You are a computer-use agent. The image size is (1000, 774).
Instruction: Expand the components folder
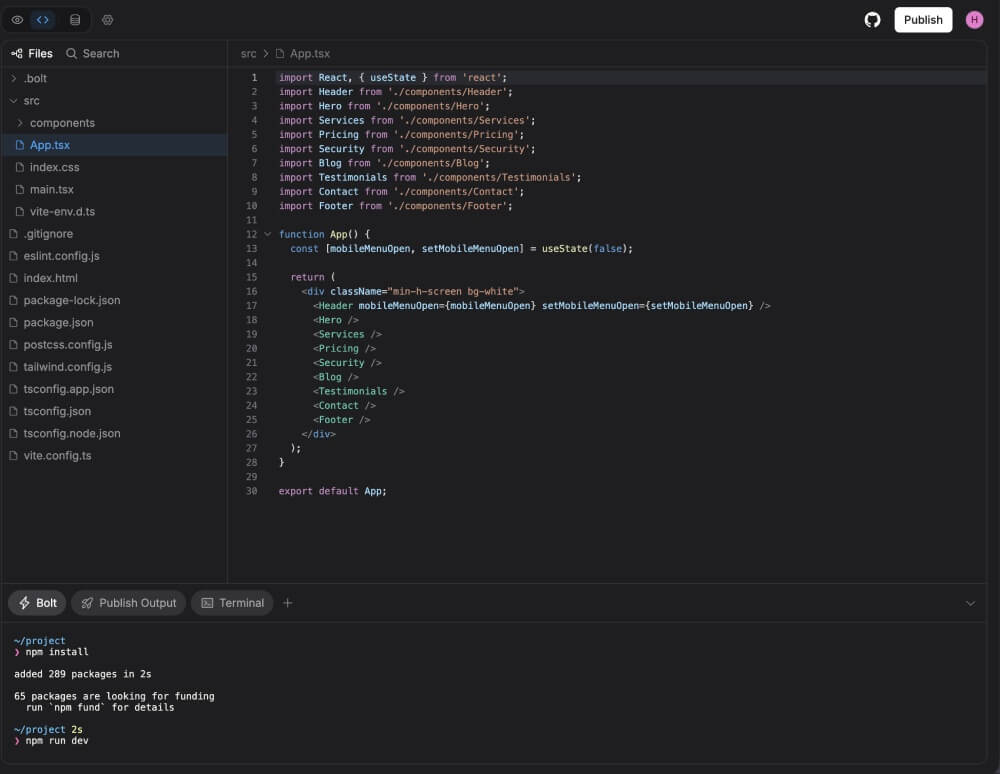[x=115, y=123]
